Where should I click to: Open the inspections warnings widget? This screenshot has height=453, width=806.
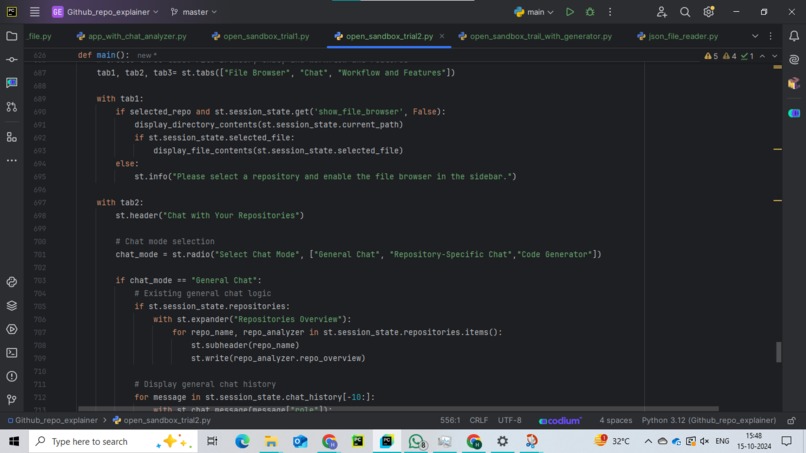click(x=729, y=56)
